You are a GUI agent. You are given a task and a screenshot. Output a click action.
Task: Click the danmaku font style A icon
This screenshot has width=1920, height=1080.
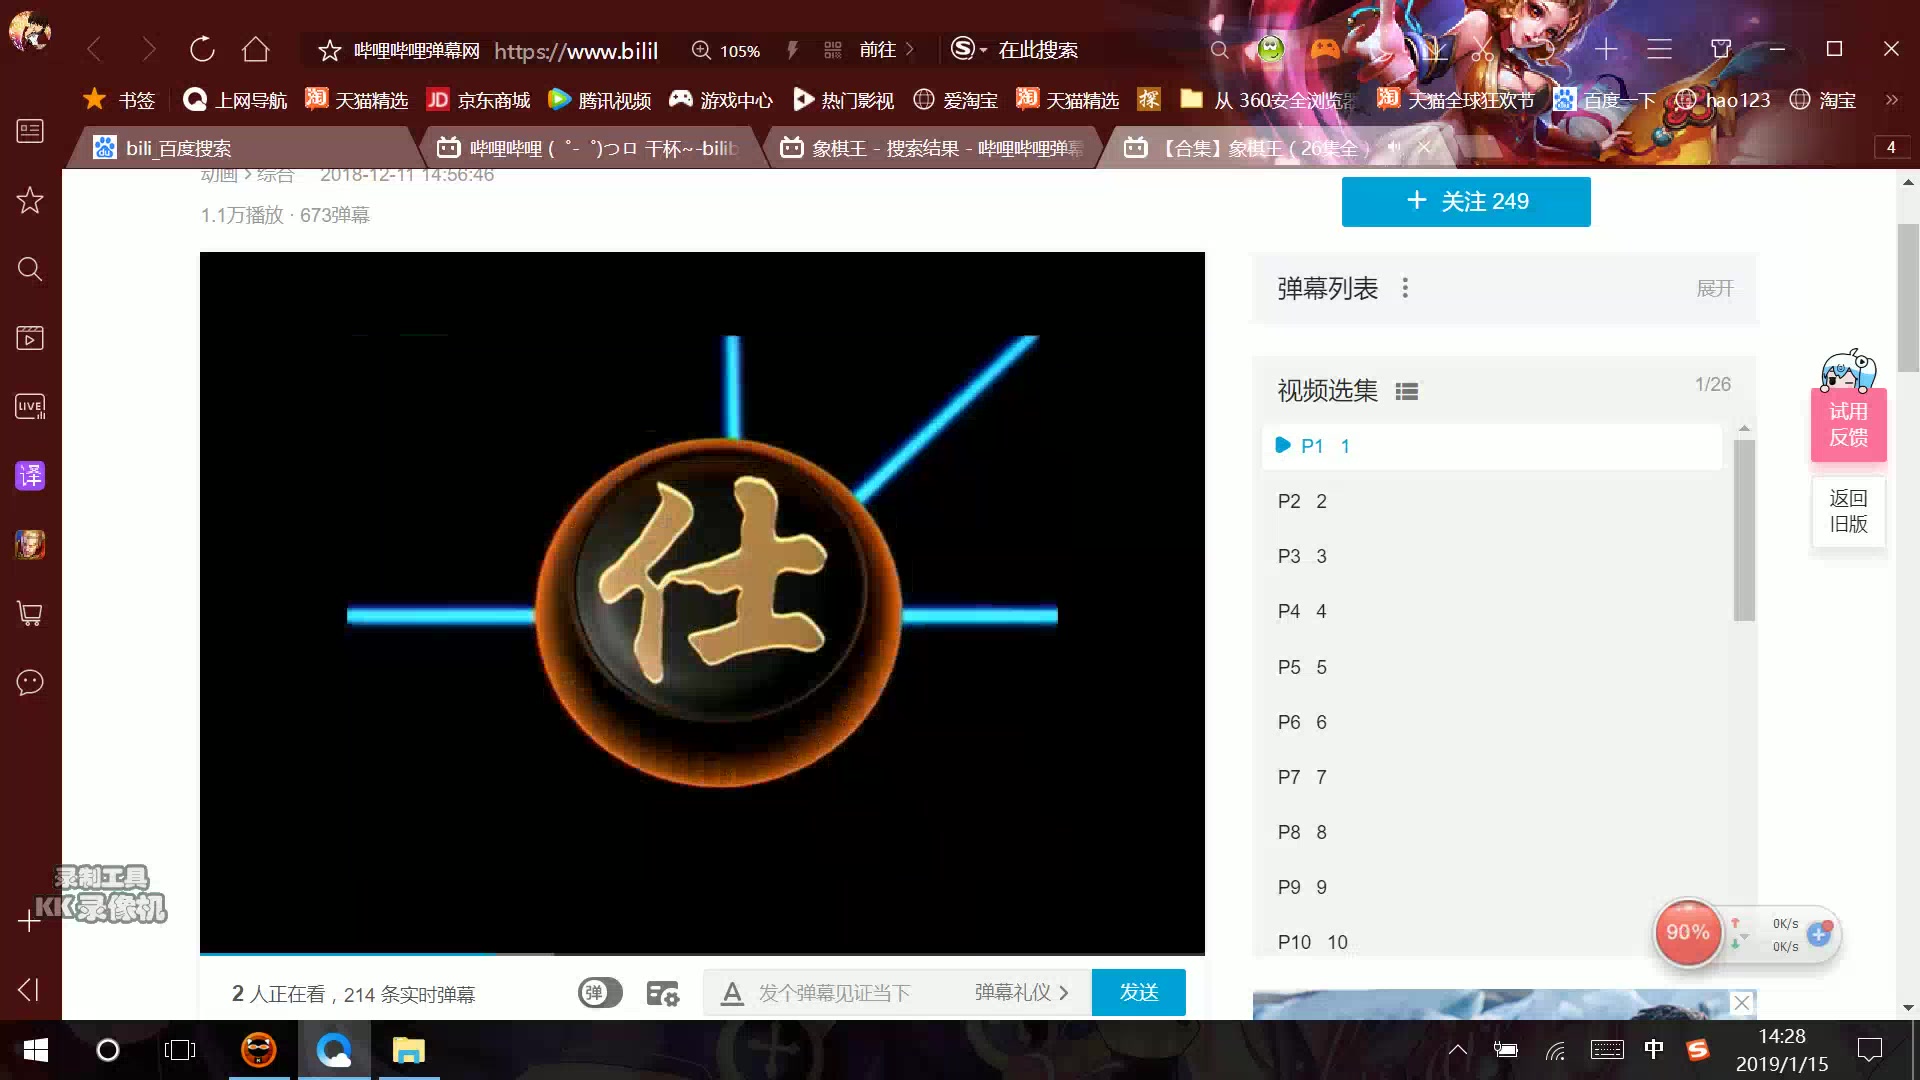[x=732, y=993]
